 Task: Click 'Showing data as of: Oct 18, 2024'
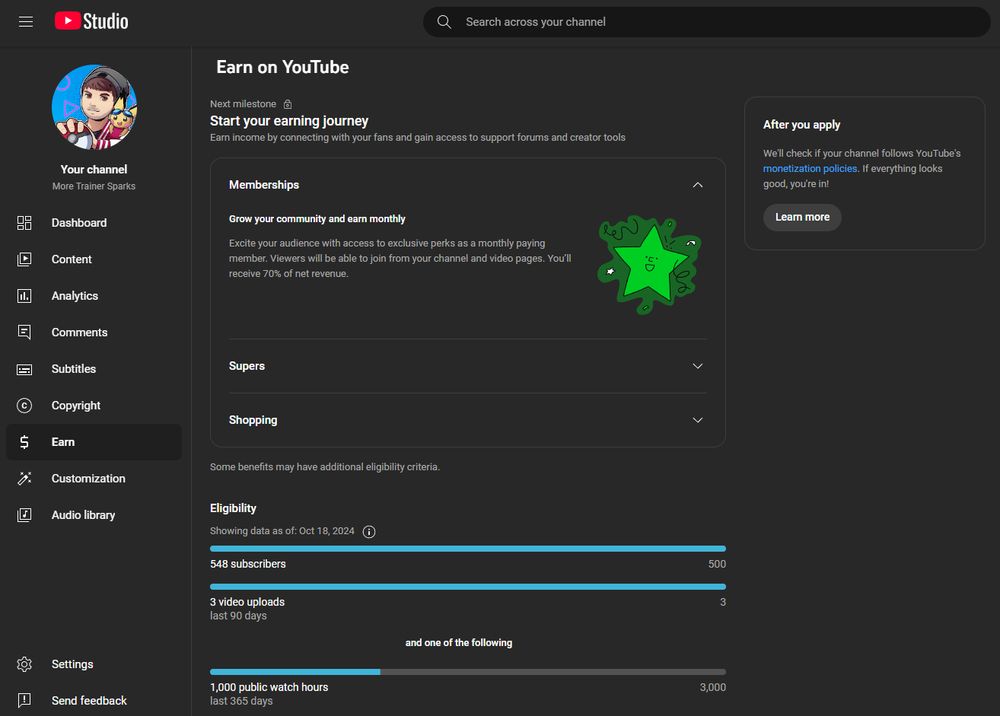[x=282, y=531]
